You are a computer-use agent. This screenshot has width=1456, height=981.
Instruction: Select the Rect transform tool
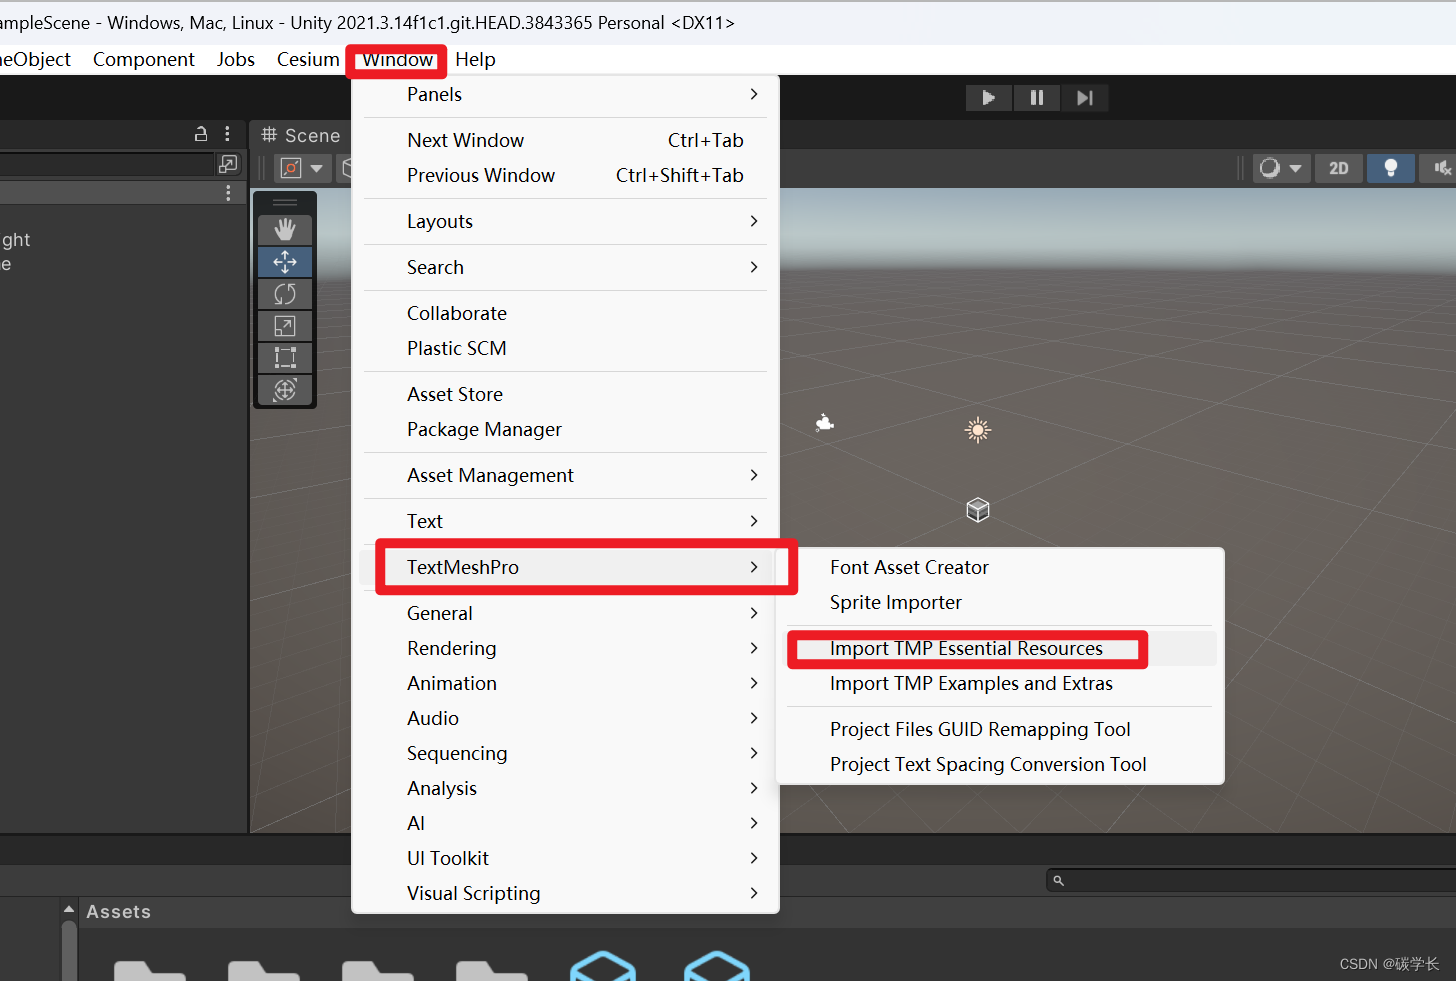(285, 358)
